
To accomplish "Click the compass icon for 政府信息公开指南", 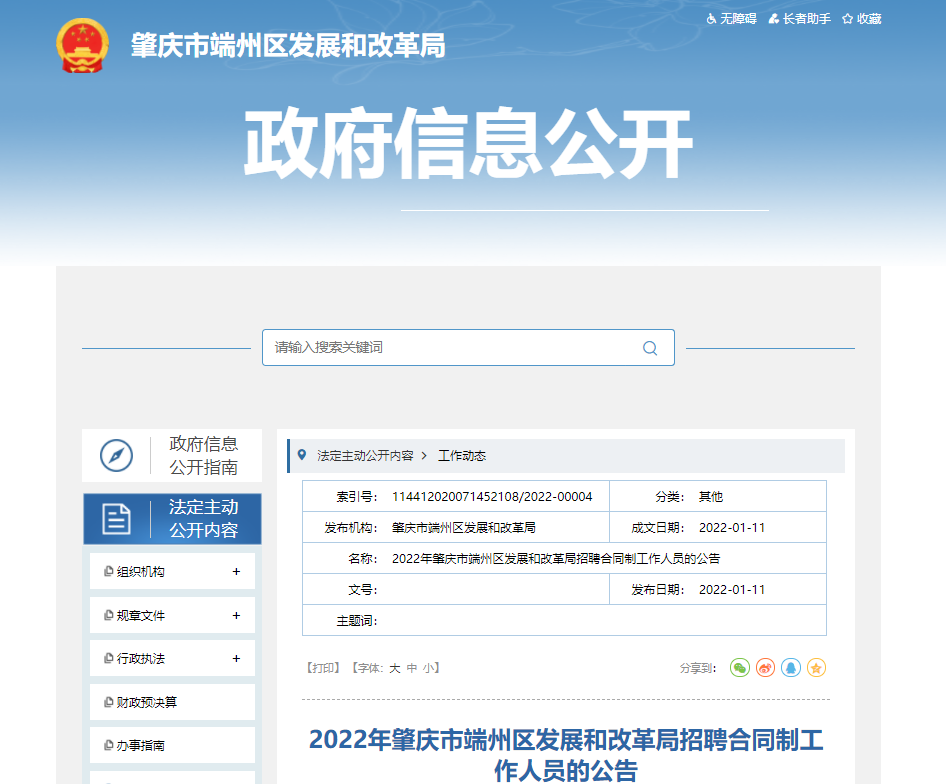I will point(116,456).
